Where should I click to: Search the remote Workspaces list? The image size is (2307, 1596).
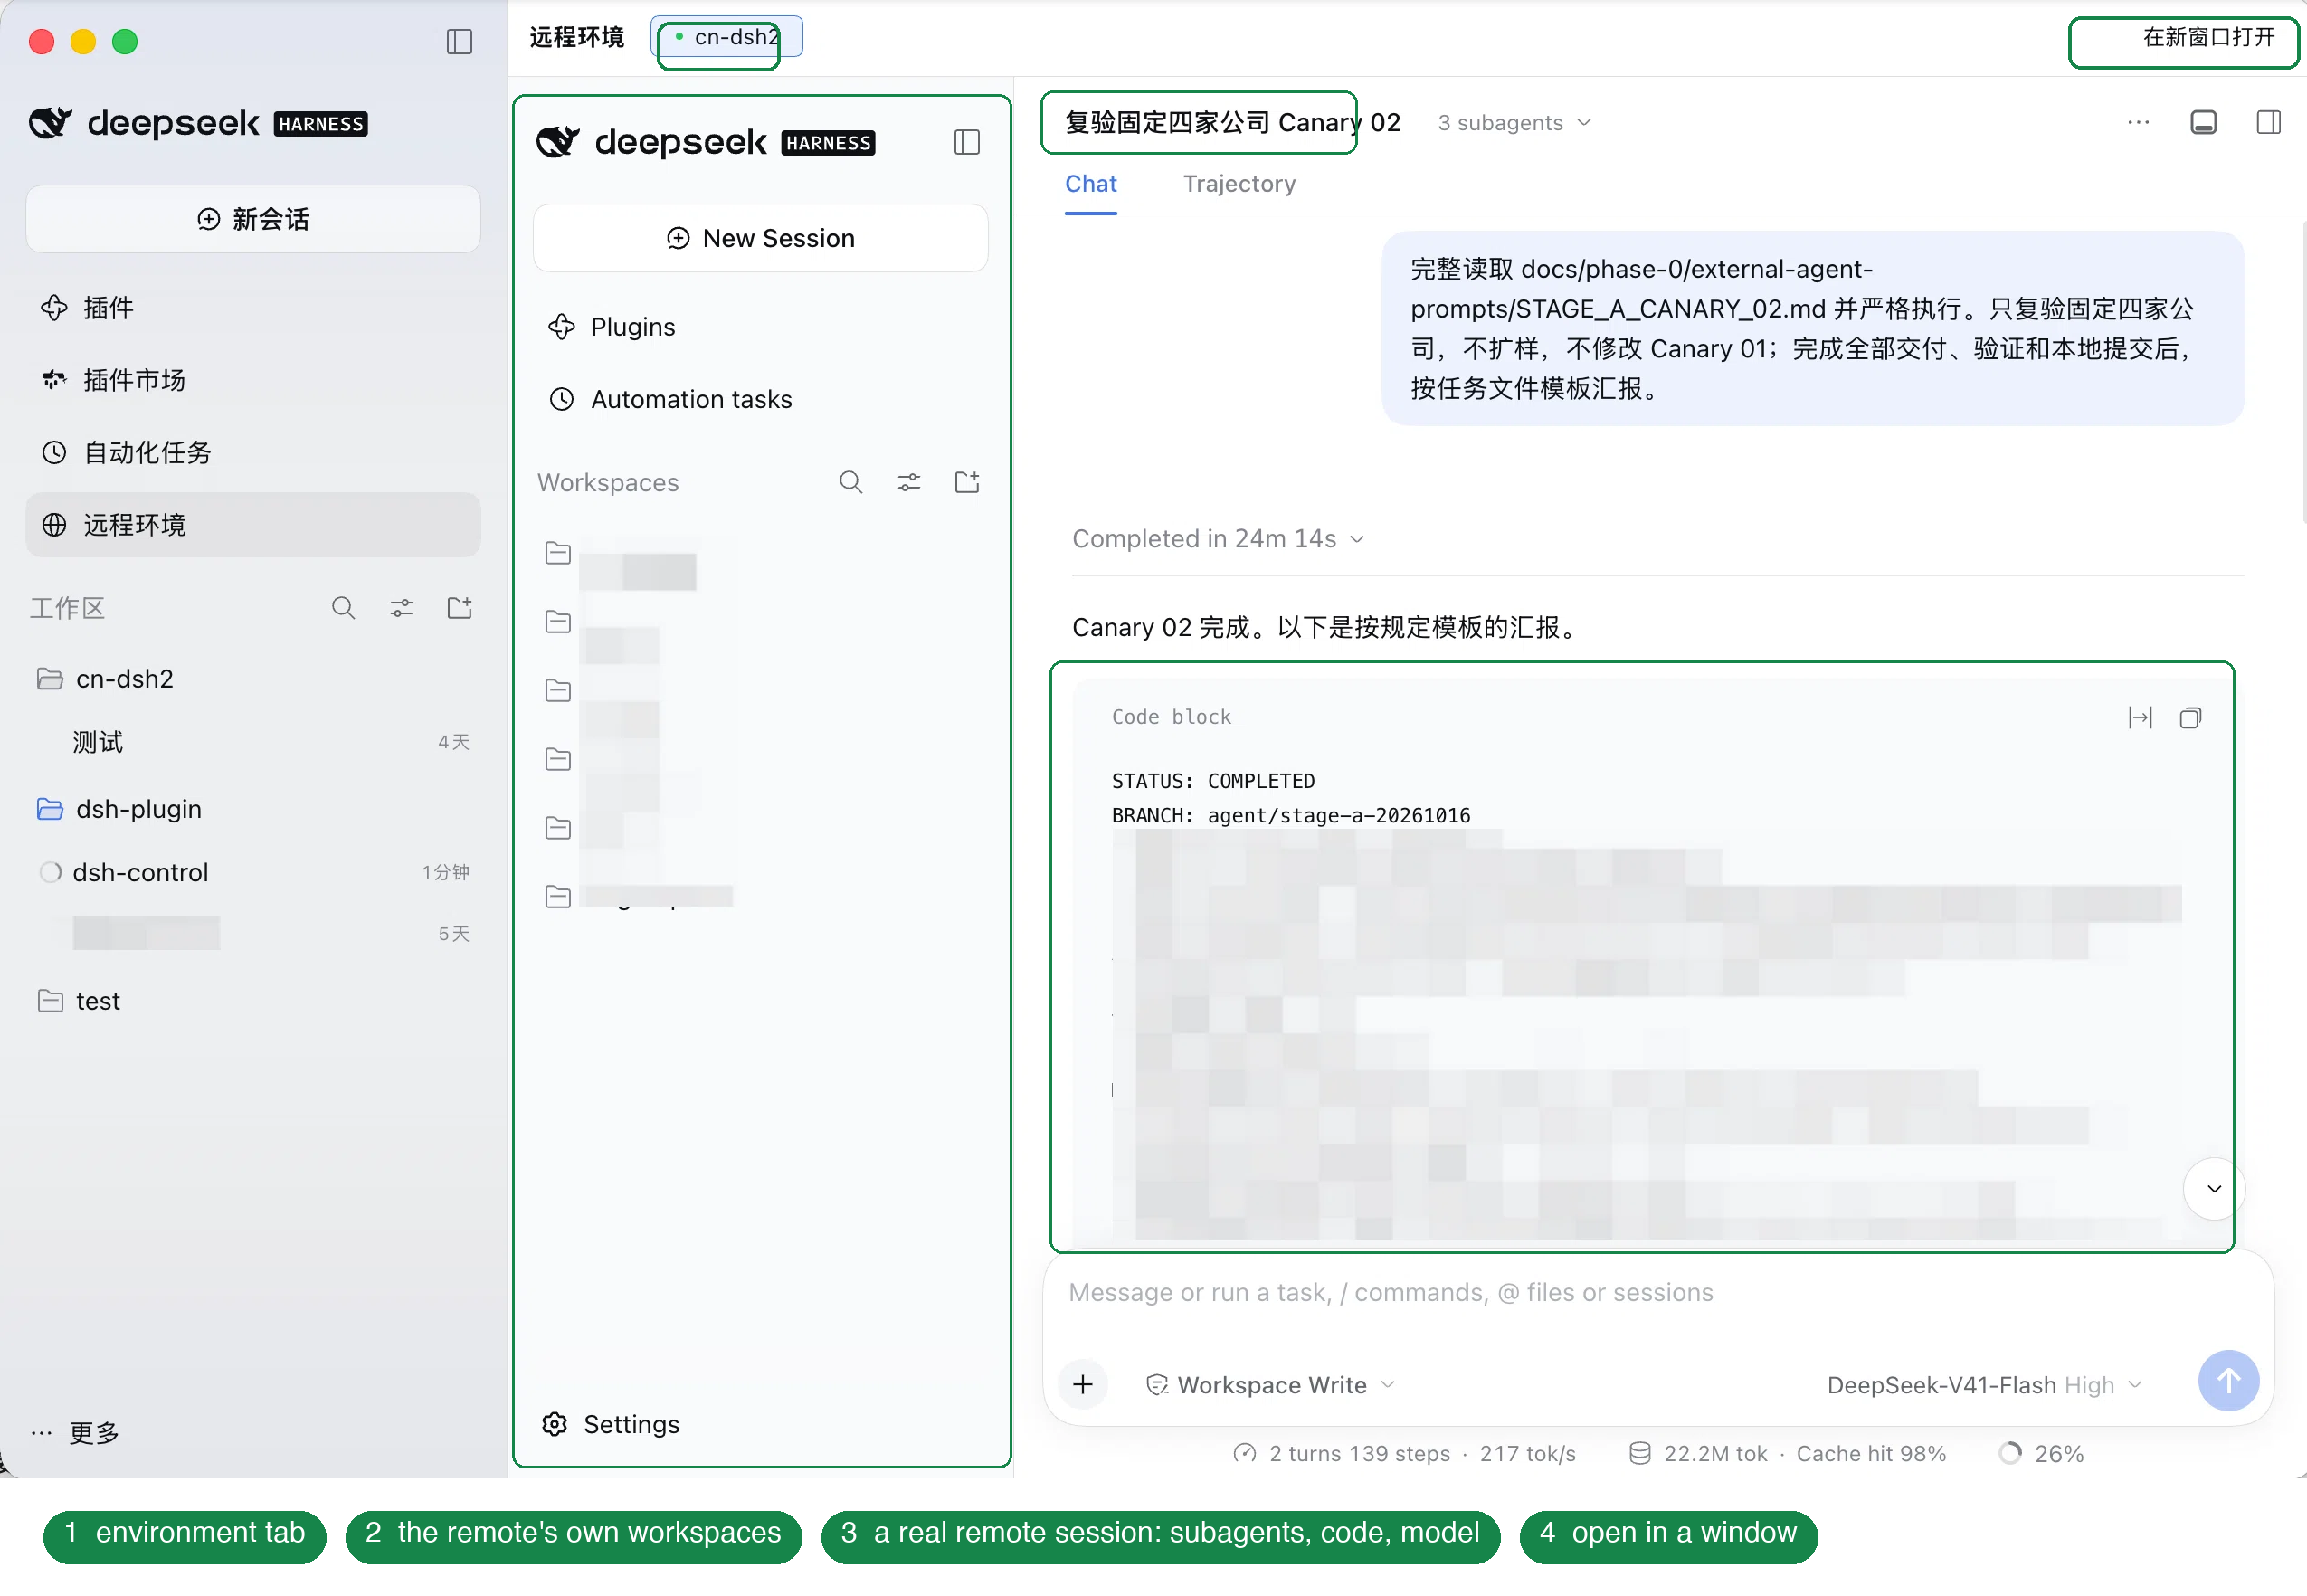click(x=850, y=482)
